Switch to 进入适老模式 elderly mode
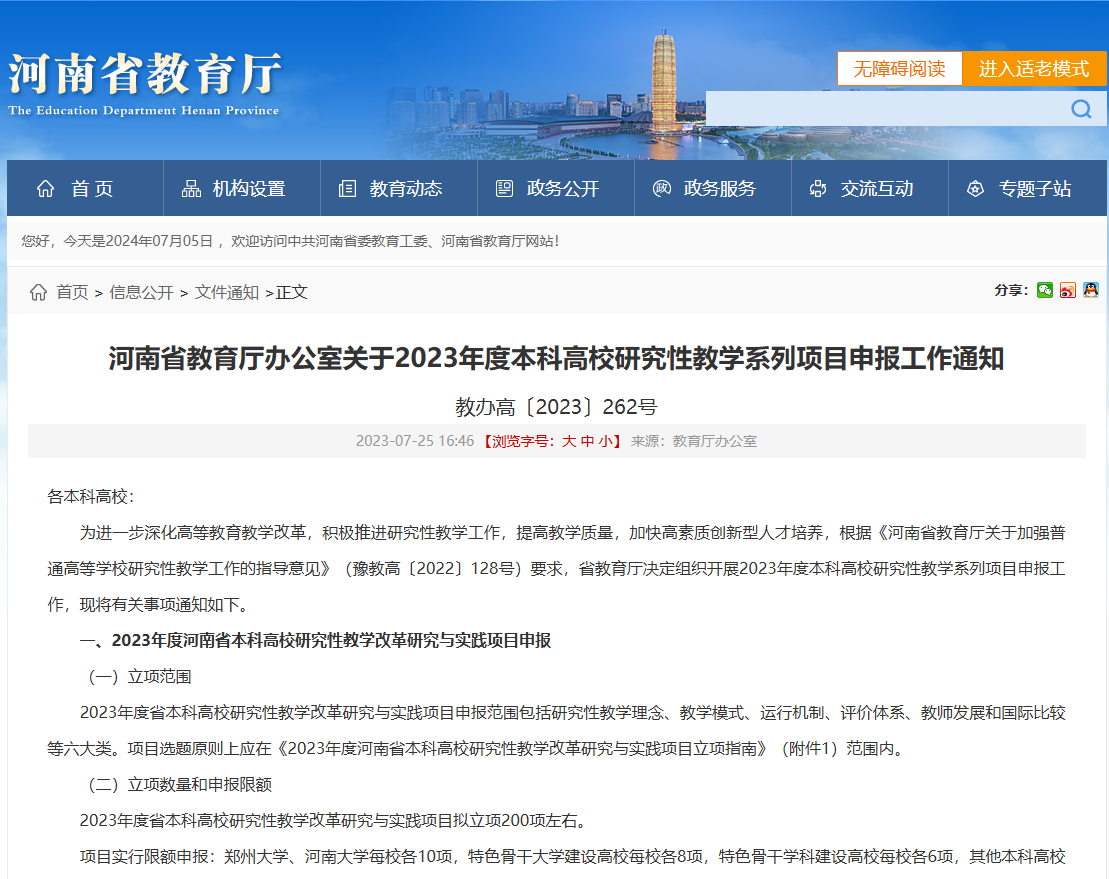The image size is (1109, 879). coord(1033,69)
